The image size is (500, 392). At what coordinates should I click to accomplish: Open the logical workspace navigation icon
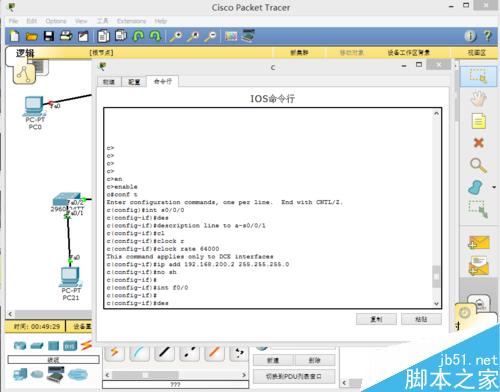24,74
